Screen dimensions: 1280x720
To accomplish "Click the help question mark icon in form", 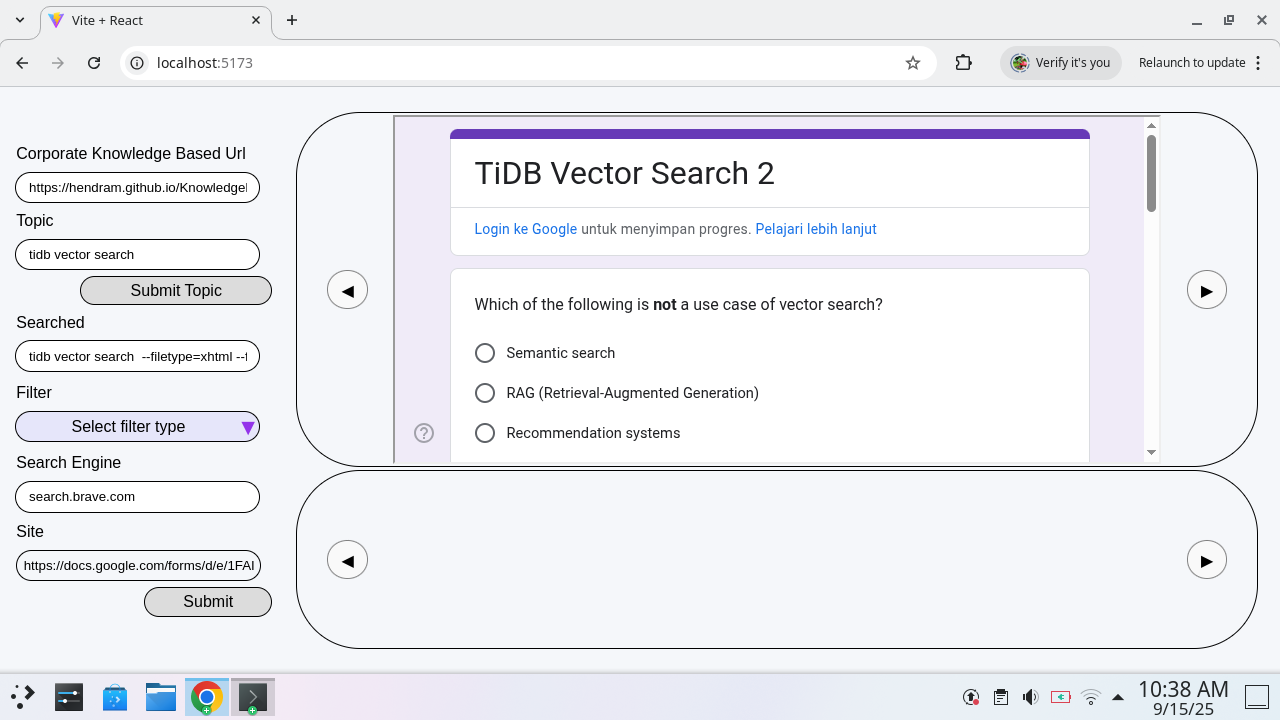I will [424, 433].
